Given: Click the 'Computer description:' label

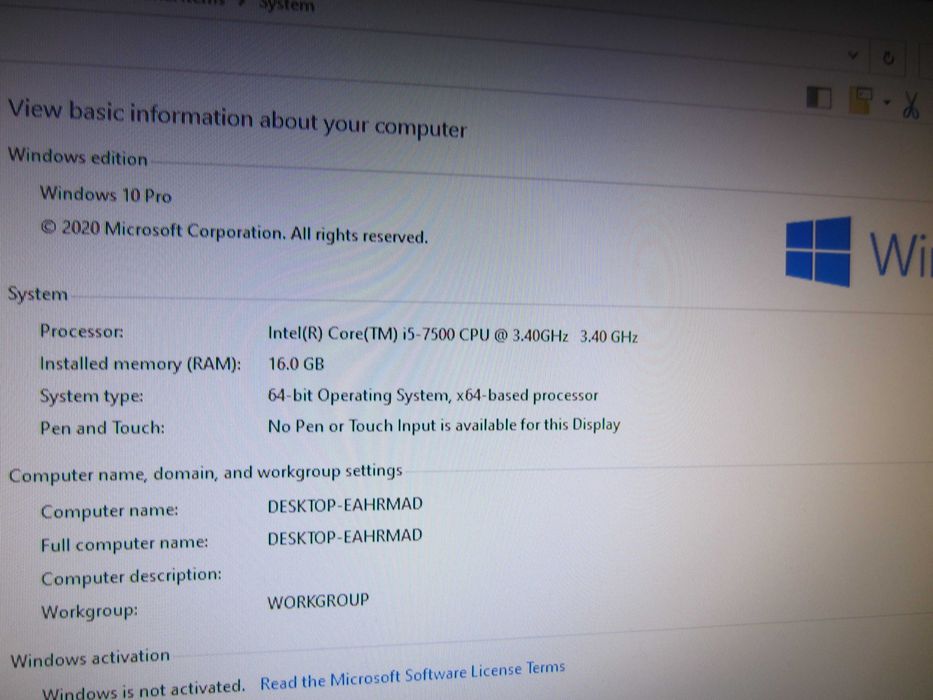Looking at the screenshot, I should (x=131, y=576).
